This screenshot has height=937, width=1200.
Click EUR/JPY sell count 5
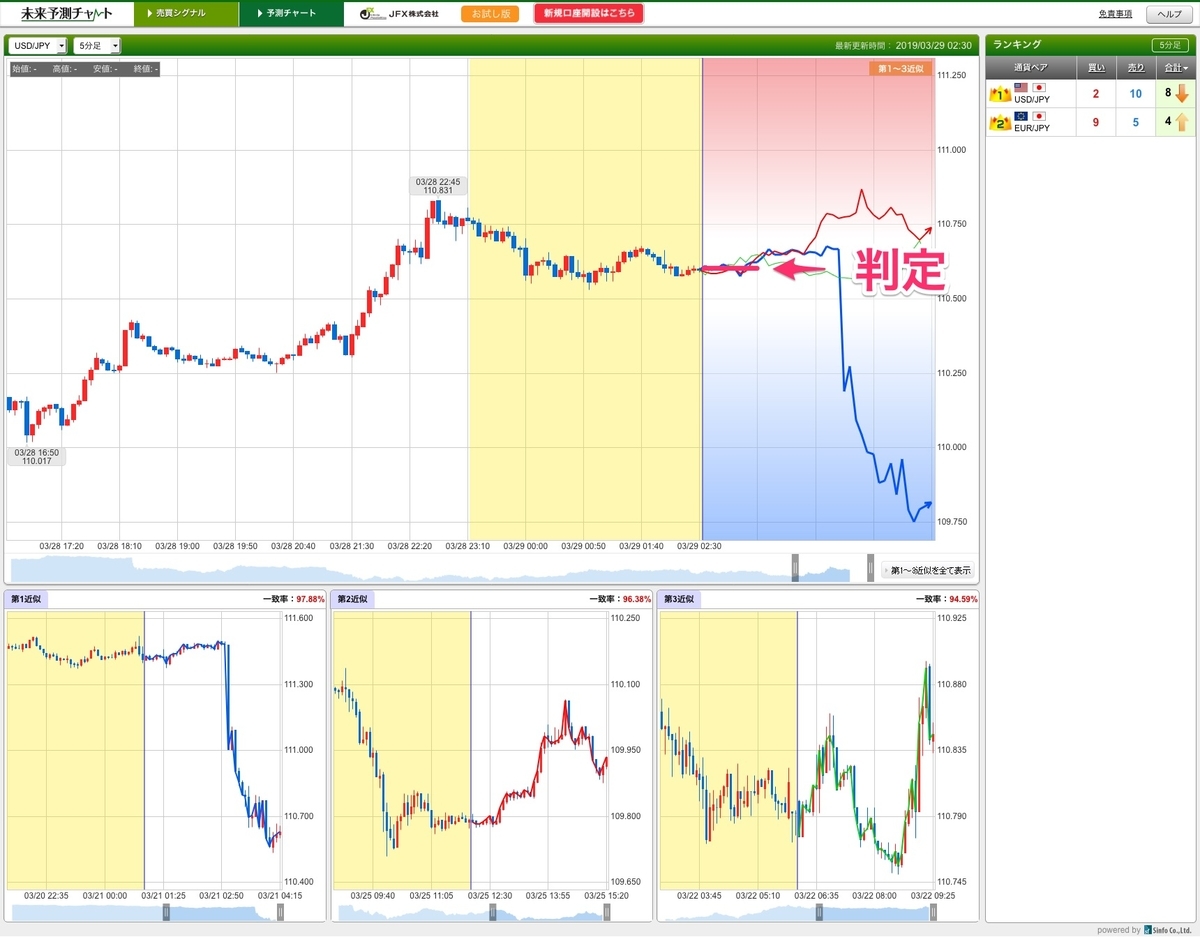pos(1135,123)
